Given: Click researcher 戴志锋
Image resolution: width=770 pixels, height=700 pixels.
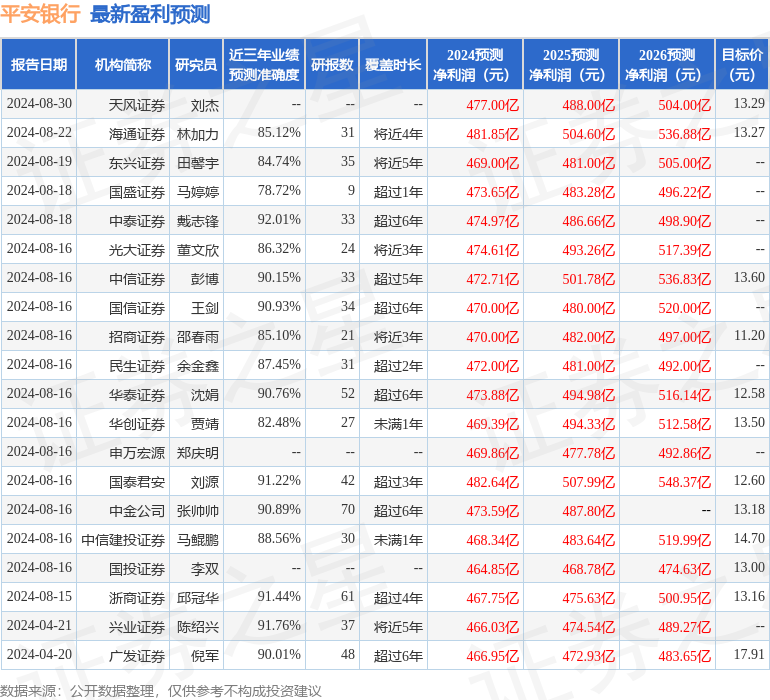Looking at the screenshot, I should [x=198, y=221].
